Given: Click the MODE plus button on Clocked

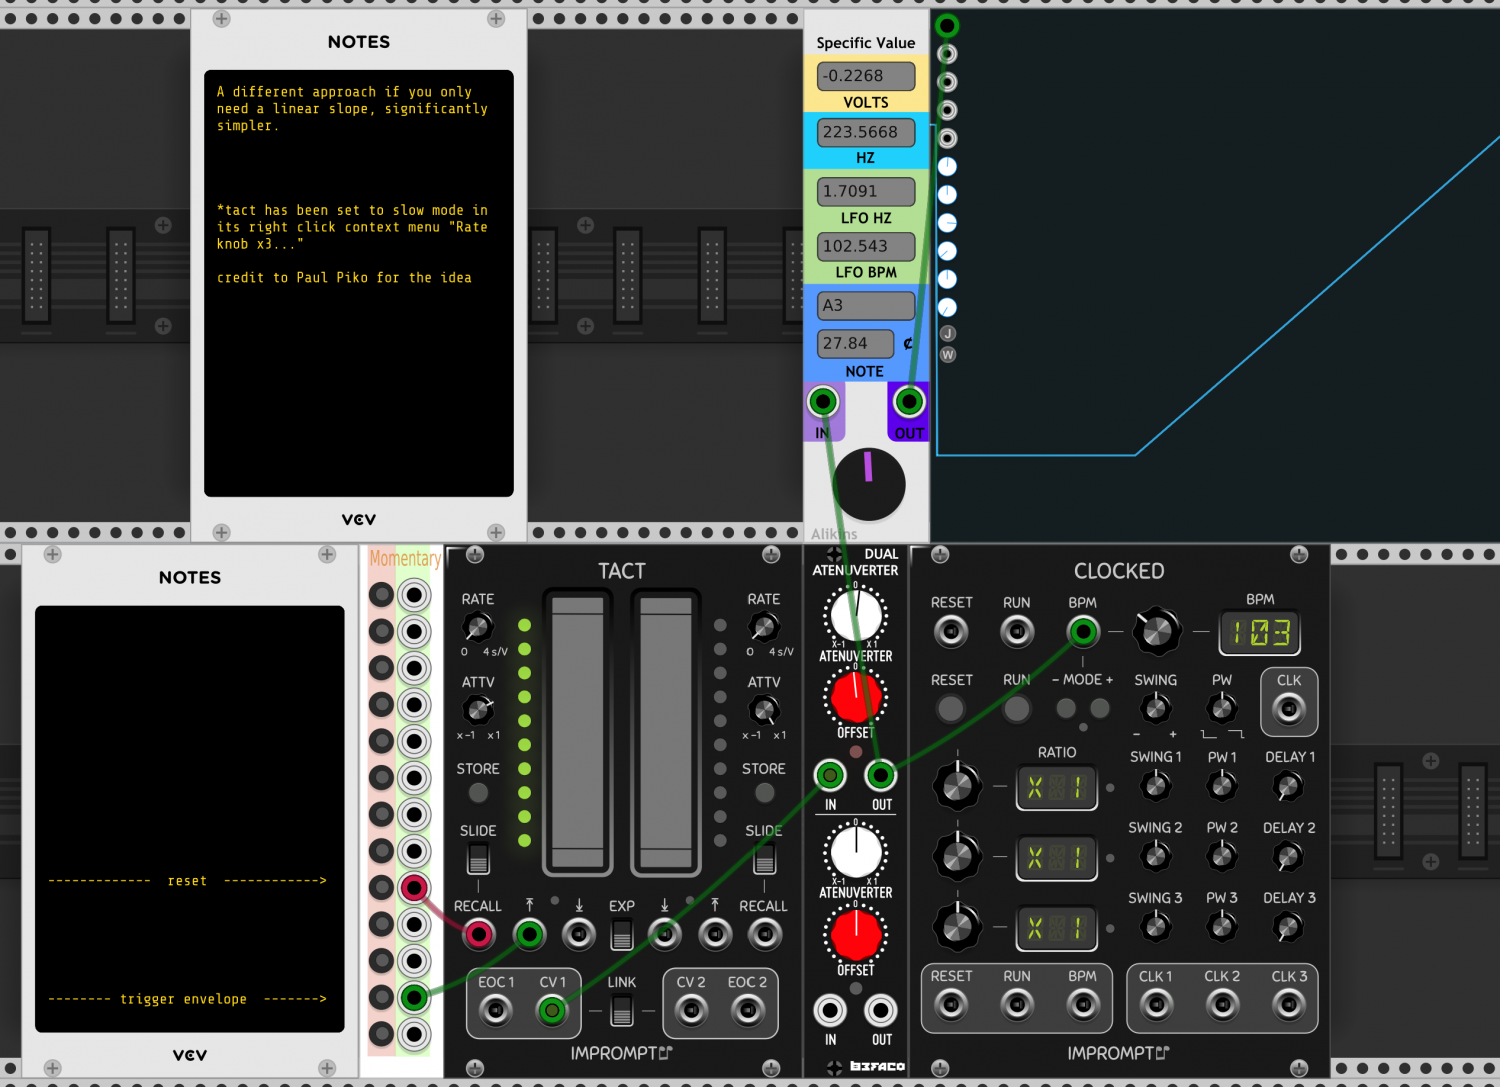Looking at the screenshot, I should pos(1100,709).
